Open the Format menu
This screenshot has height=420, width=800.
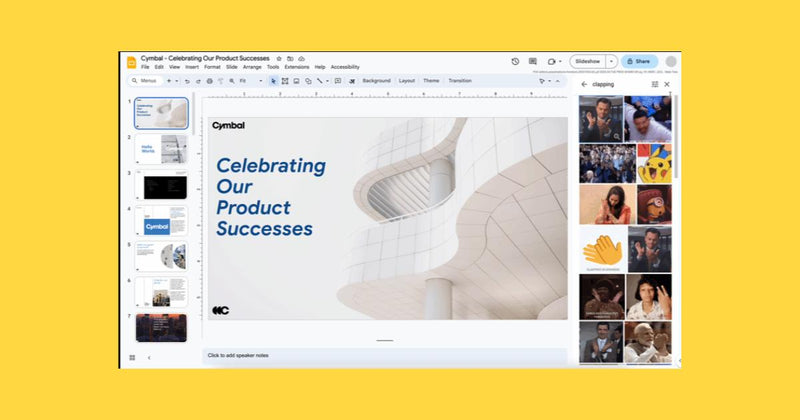pos(212,67)
